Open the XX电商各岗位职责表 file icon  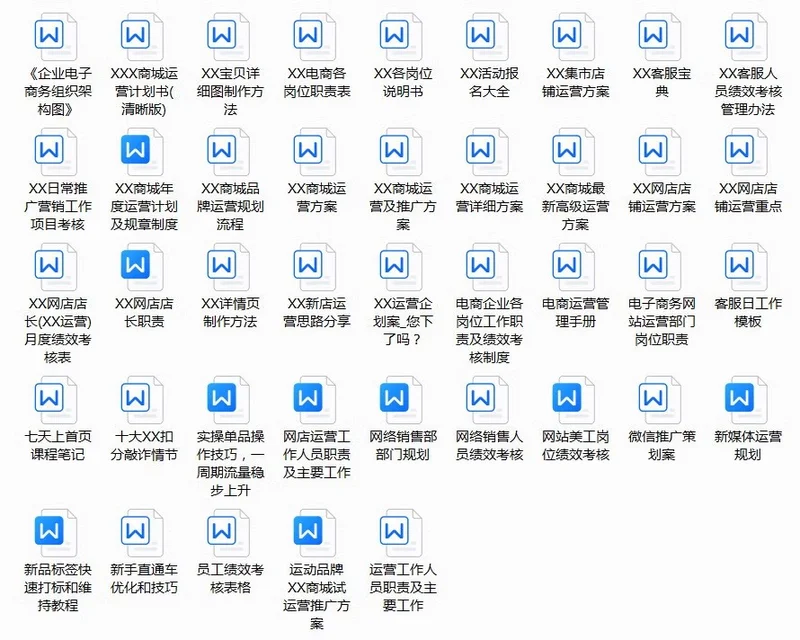coord(314,37)
